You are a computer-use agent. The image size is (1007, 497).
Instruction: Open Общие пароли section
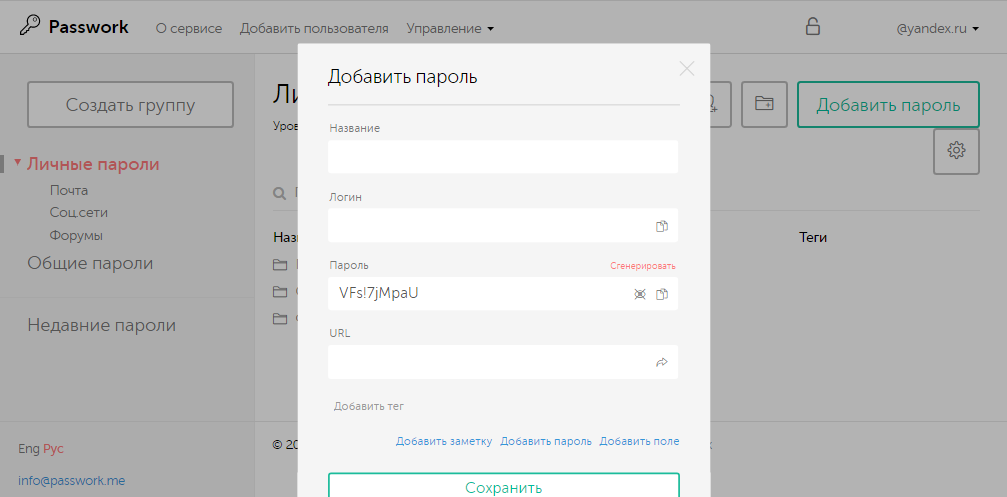coord(90,263)
